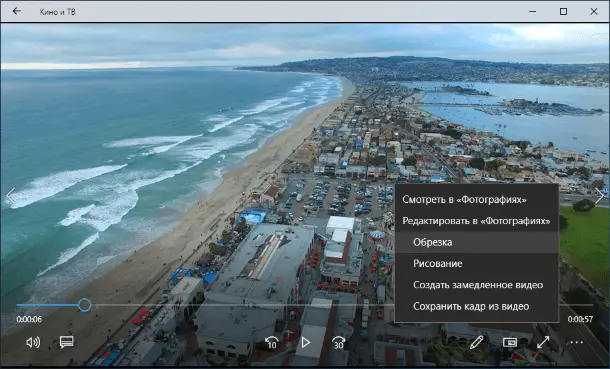Image resolution: width=610 pixels, height=369 pixels.
Task: Click the back arrow in title bar
Action: pyautogui.click(x=16, y=11)
